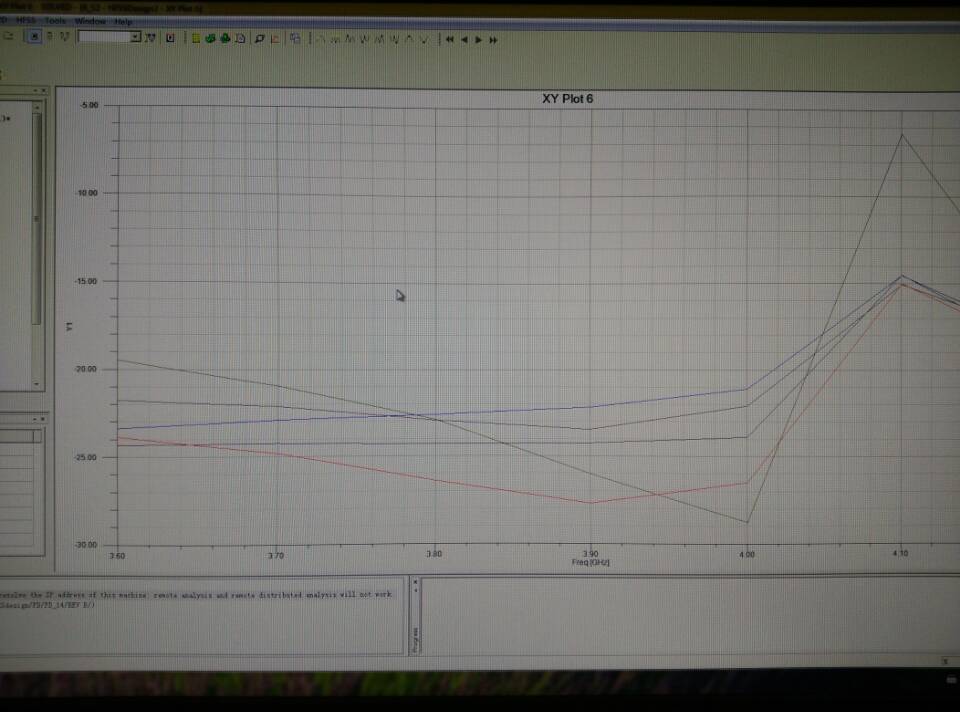The height and width of the screenshot is (712, 960).
Task: Open the Tools menu
Action: pos(55,21)
